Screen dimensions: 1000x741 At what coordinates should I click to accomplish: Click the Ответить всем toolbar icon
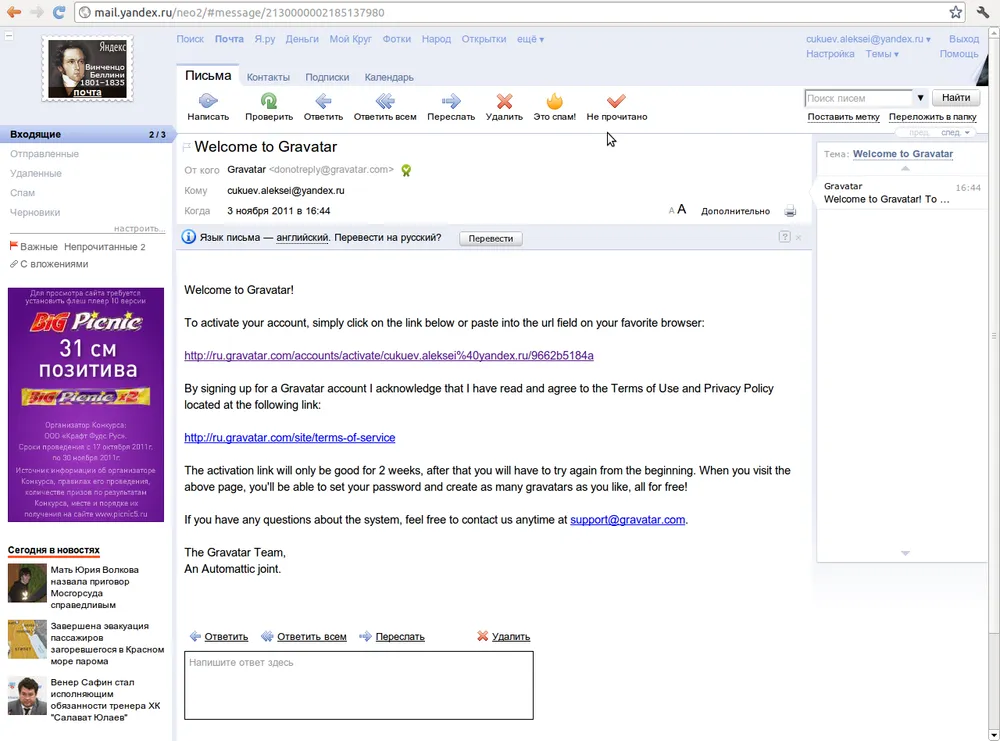coord(385,101)
